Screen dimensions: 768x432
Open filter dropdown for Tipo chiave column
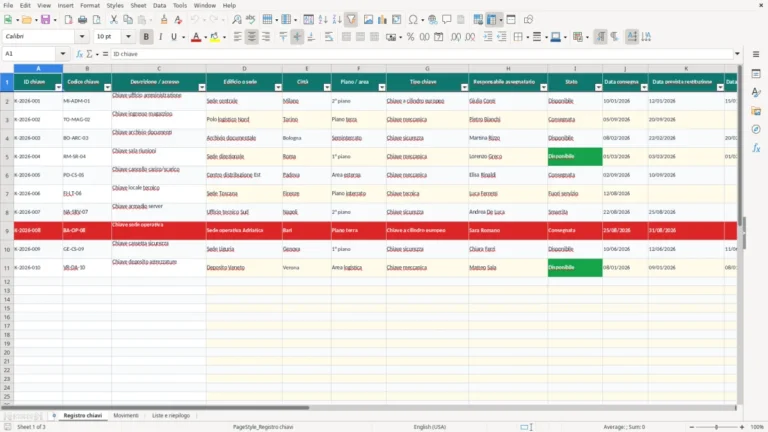pyautogui.click(x=464, y=87)
